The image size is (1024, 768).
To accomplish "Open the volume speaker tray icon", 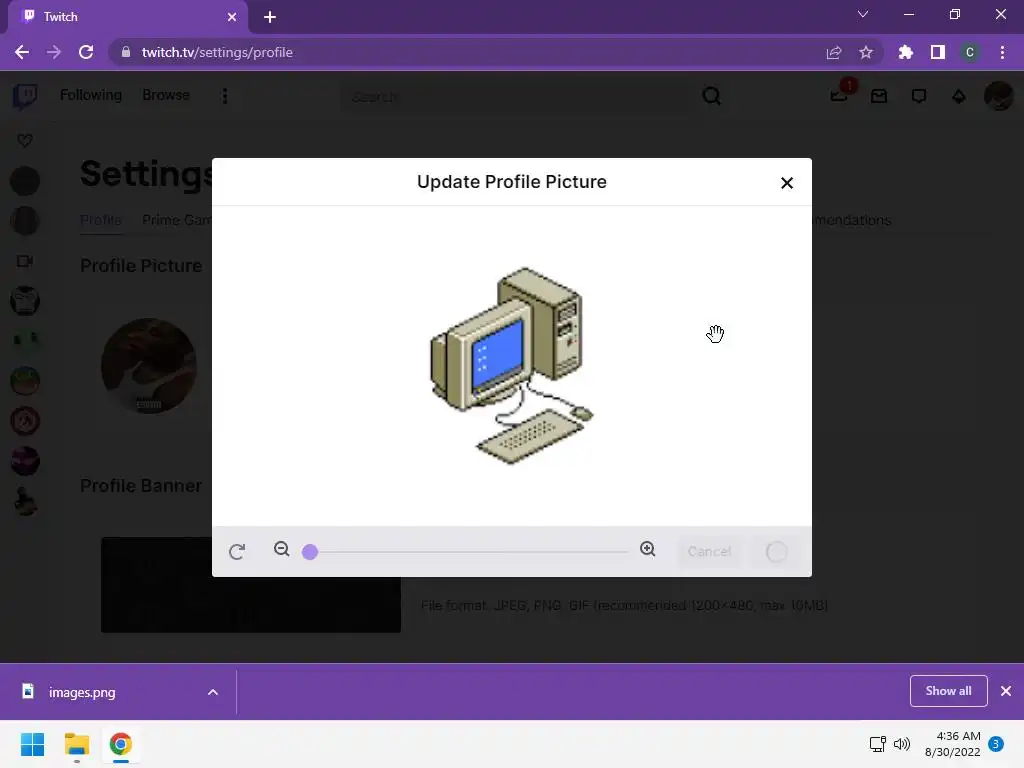I will pyautogui.click(x=902, y=744).
